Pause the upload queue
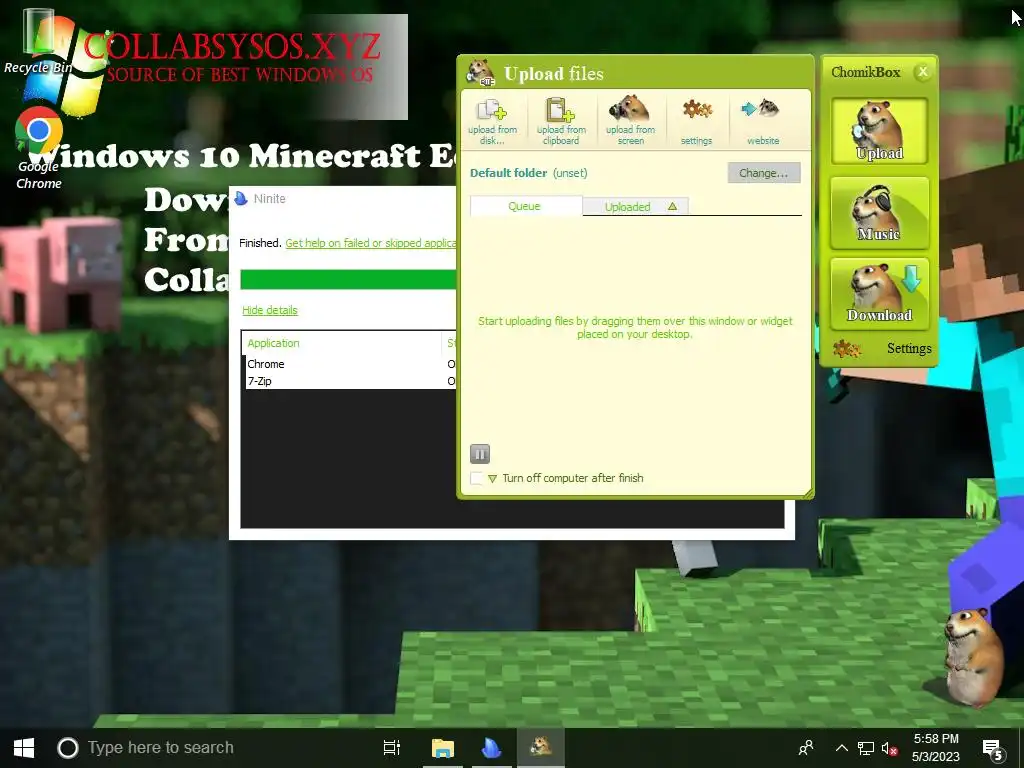Image resolution: width=1024 pixels, height=768 pixels. coord(479,454)
